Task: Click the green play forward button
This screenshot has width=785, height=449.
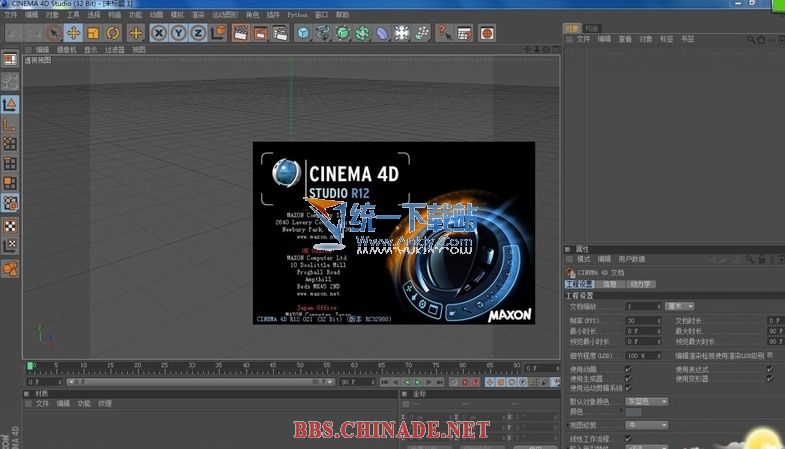Action: 417,382
